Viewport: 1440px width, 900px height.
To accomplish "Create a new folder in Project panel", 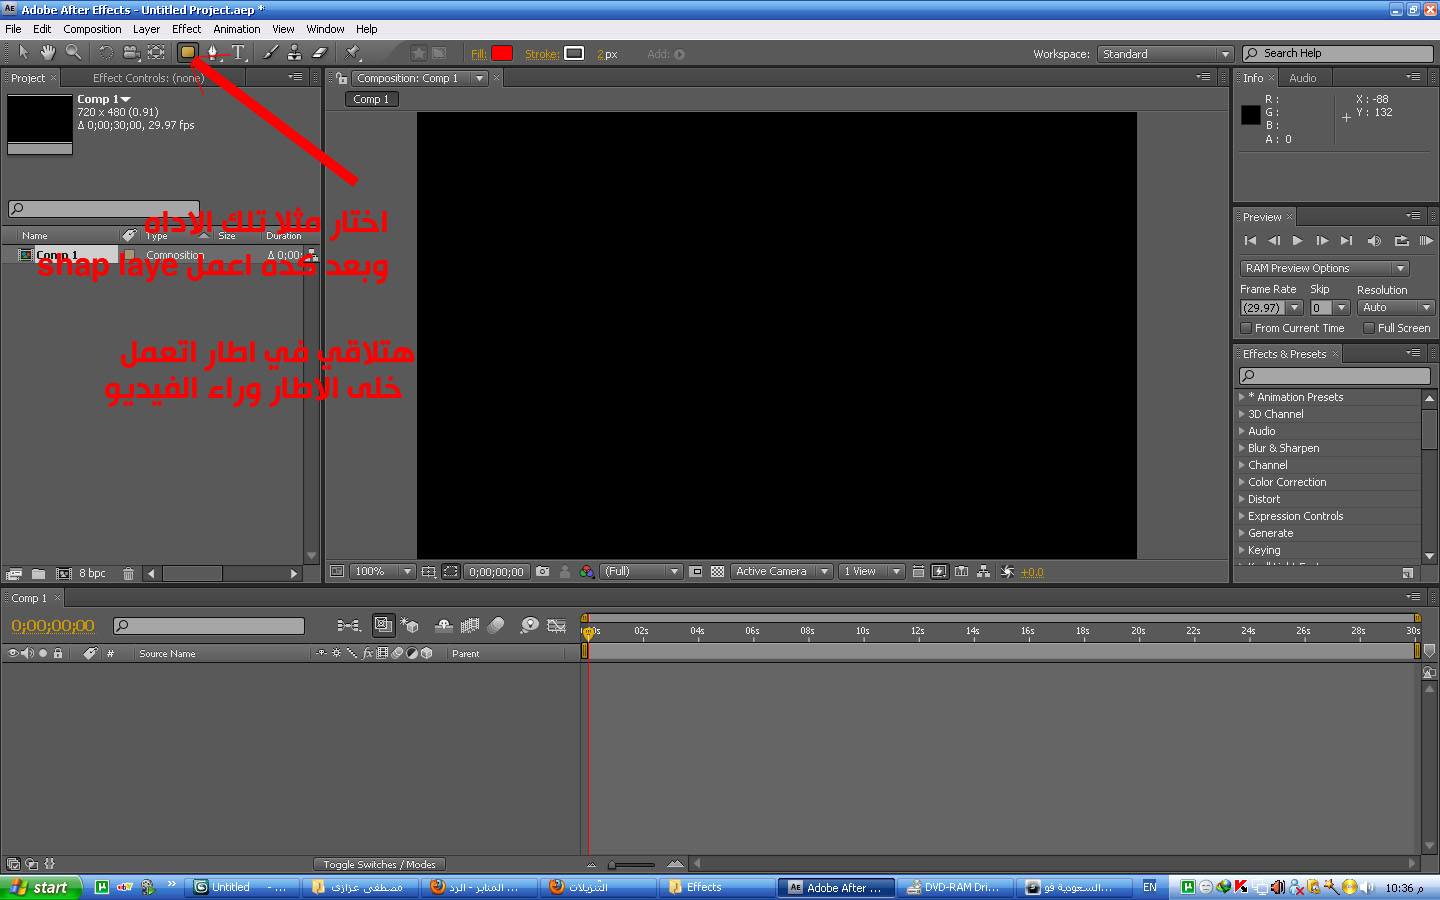I will tap(38, 574).
